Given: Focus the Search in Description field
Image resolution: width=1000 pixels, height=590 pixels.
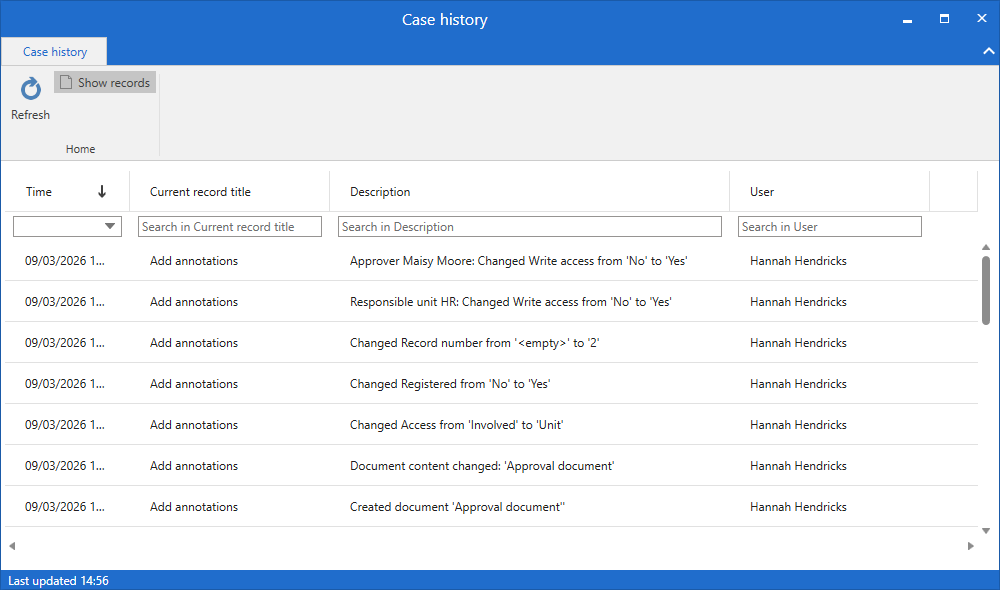Looking at the screenshot, I should [529, 226].
